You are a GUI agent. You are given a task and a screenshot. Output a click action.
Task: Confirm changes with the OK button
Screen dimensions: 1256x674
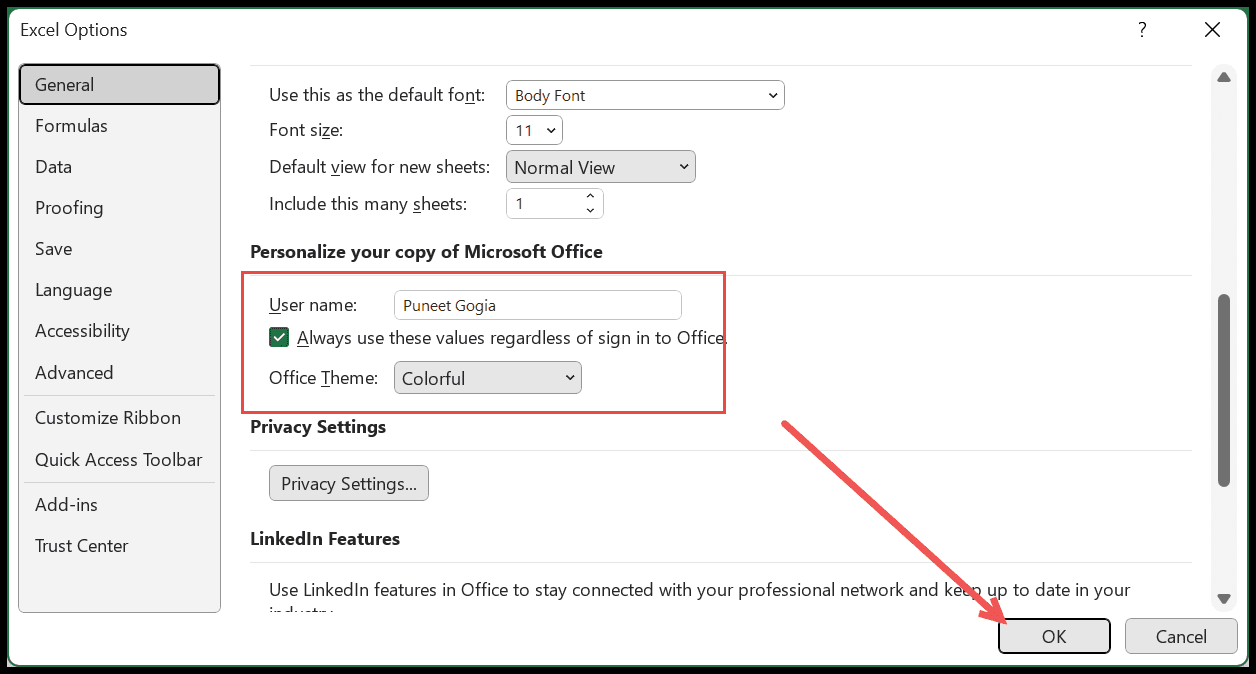(1054, 636)
